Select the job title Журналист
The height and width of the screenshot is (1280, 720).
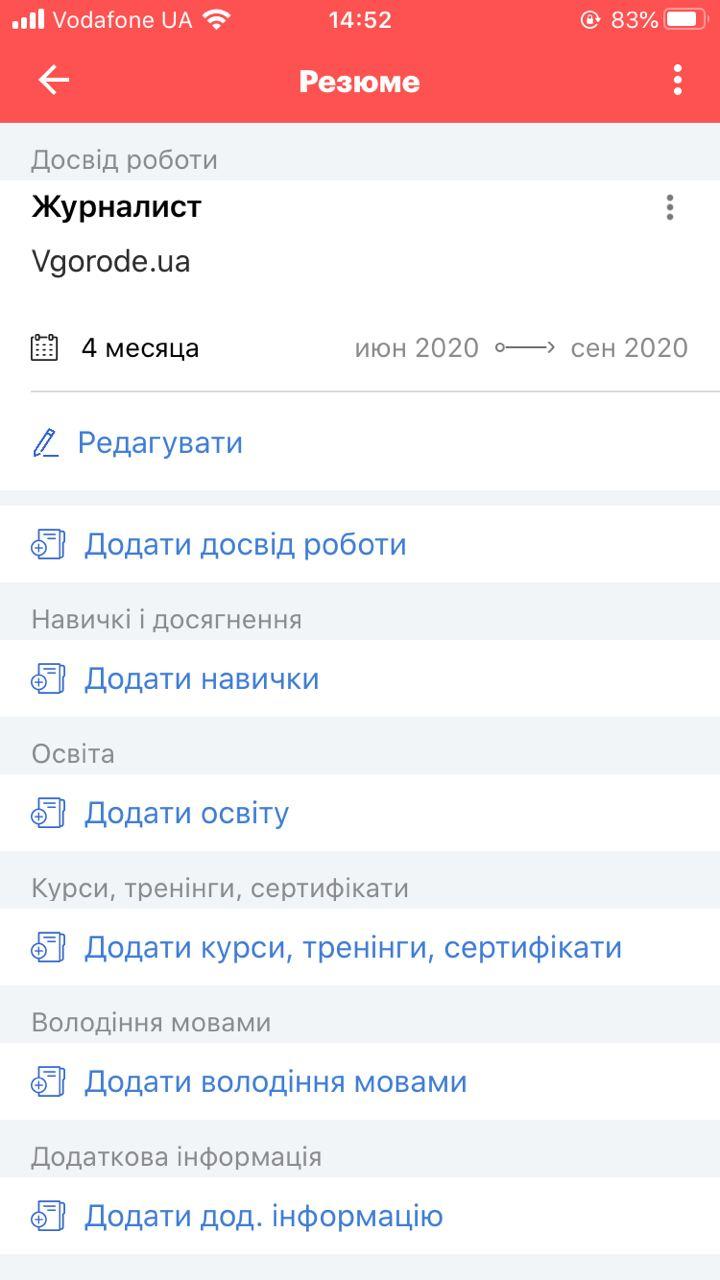point(118,207)
